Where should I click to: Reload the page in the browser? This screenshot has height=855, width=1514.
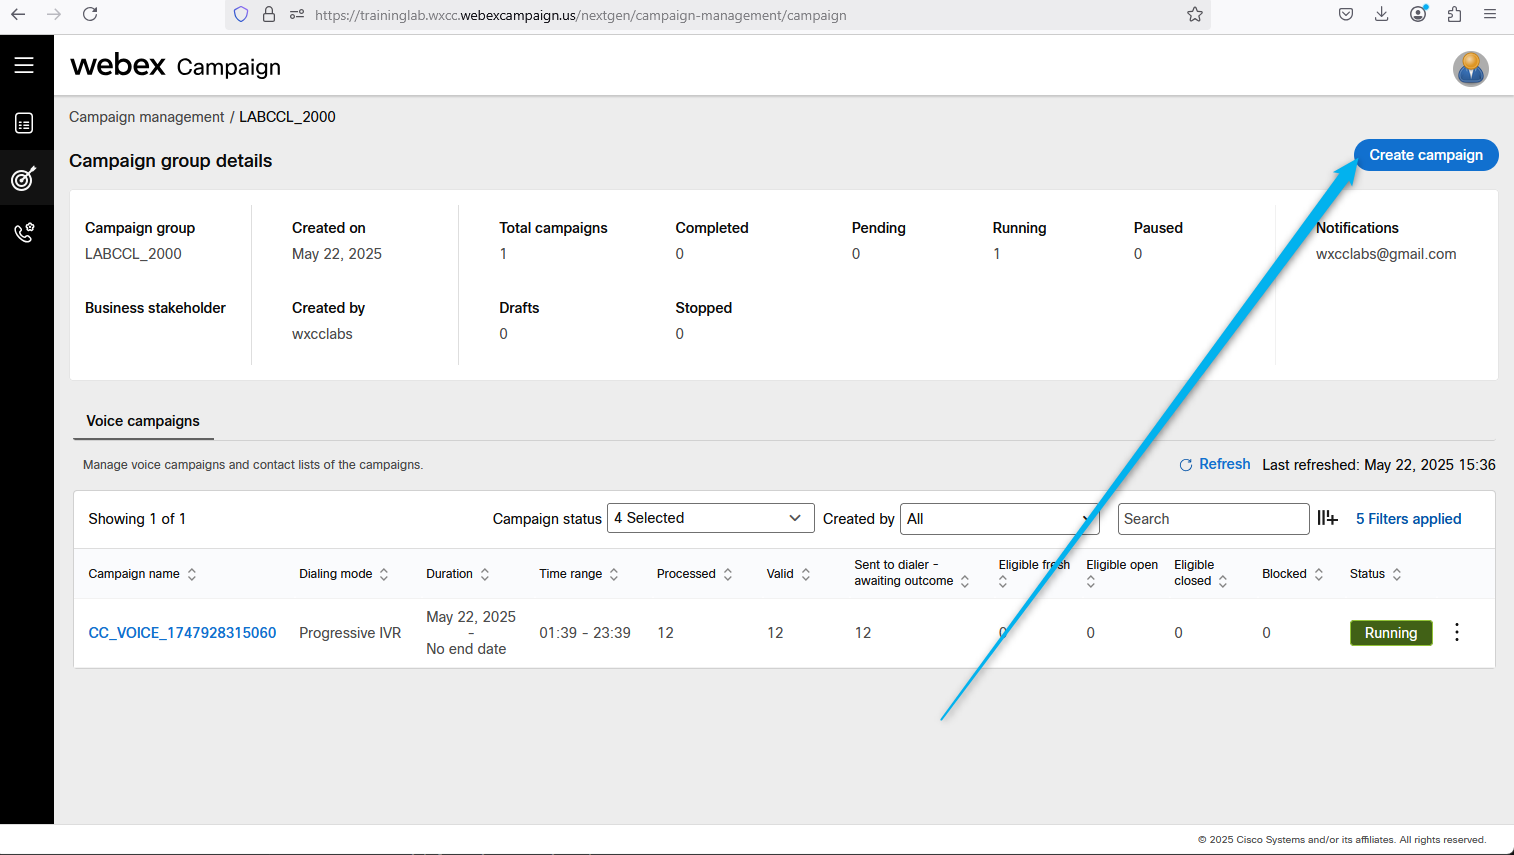[x=90, y=14]
